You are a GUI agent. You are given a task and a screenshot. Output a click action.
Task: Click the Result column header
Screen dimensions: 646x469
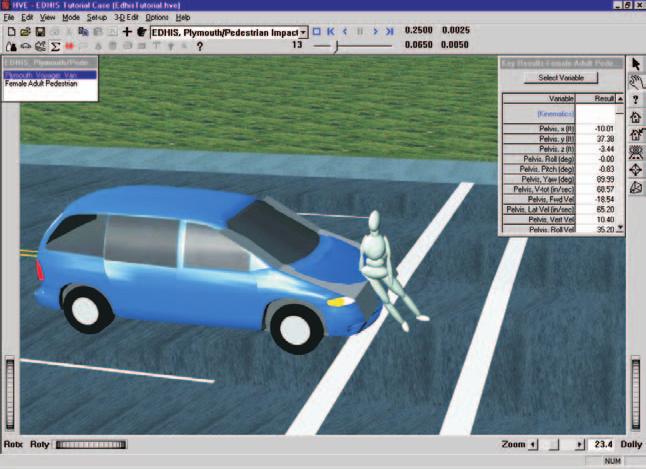(596, 98)
